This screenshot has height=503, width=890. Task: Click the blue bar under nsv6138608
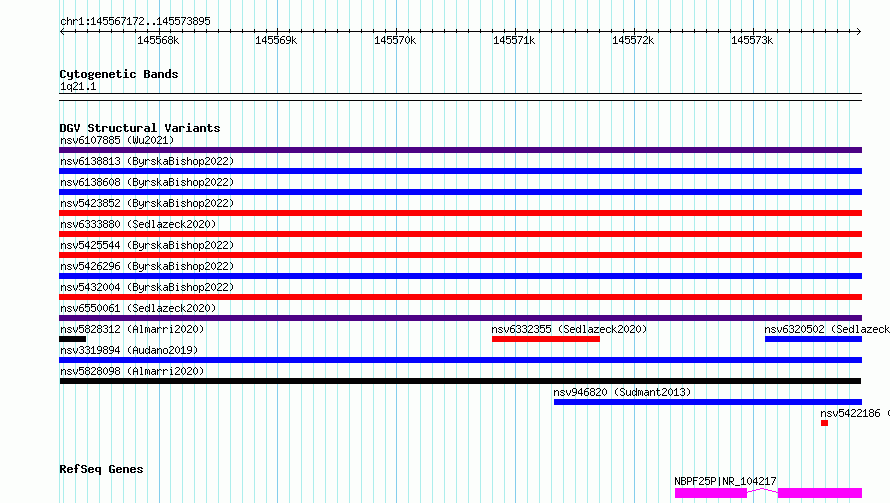pyautogui.click(x=460, y=192)
